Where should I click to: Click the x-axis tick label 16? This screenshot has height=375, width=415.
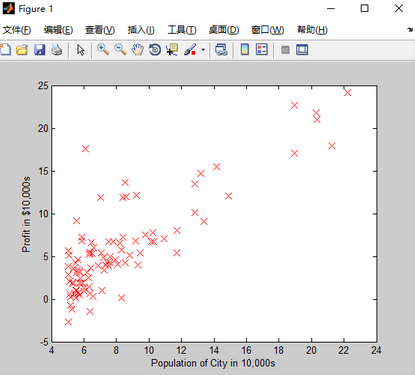point(246,350)
